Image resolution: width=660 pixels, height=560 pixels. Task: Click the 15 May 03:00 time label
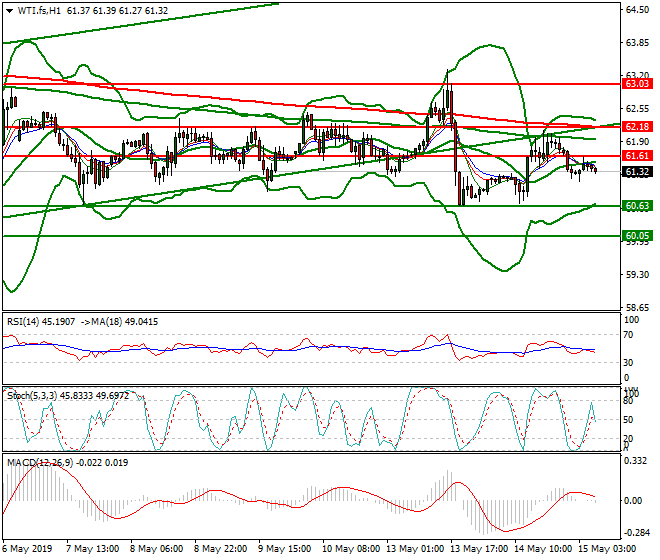607,549
